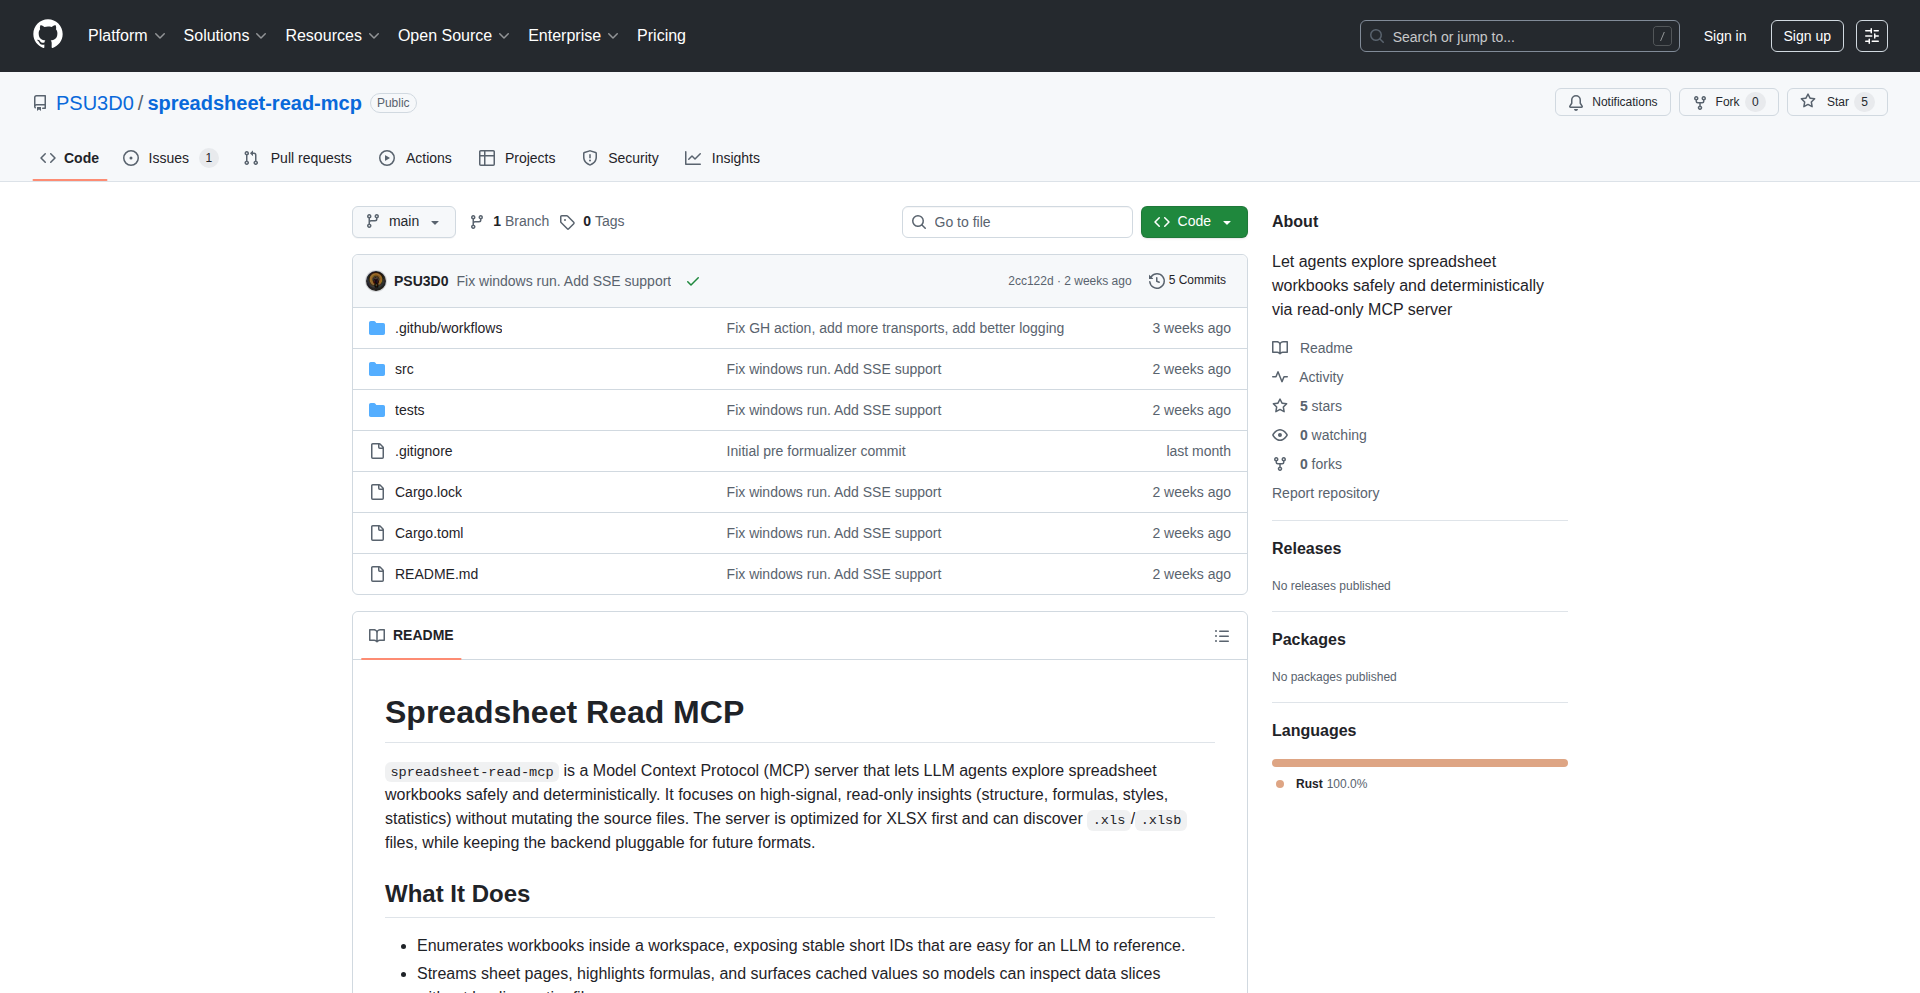
Task: Click the Activity pulse icon
Action: pos(1281,377)
